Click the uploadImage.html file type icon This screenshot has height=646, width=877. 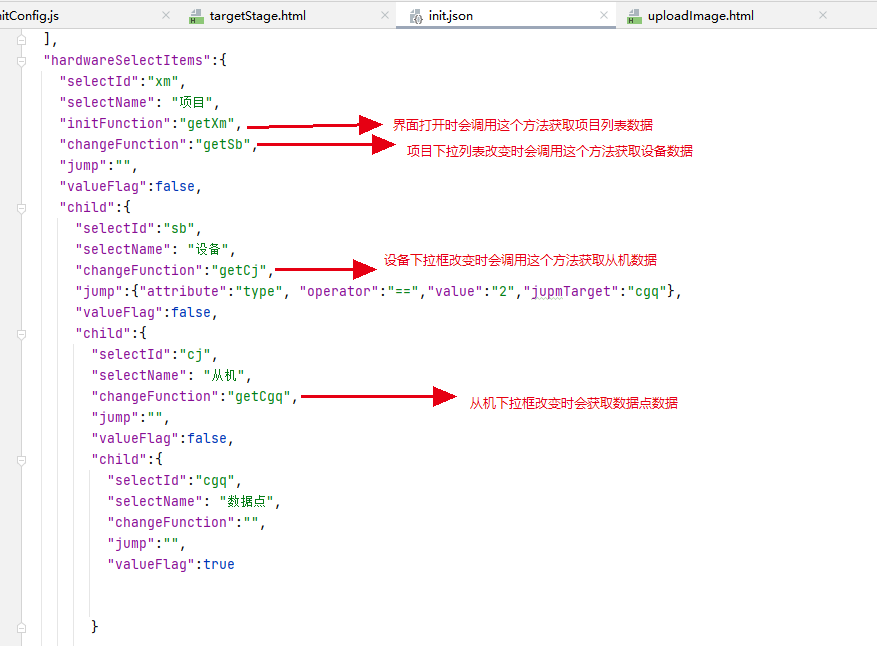[633, 16]
